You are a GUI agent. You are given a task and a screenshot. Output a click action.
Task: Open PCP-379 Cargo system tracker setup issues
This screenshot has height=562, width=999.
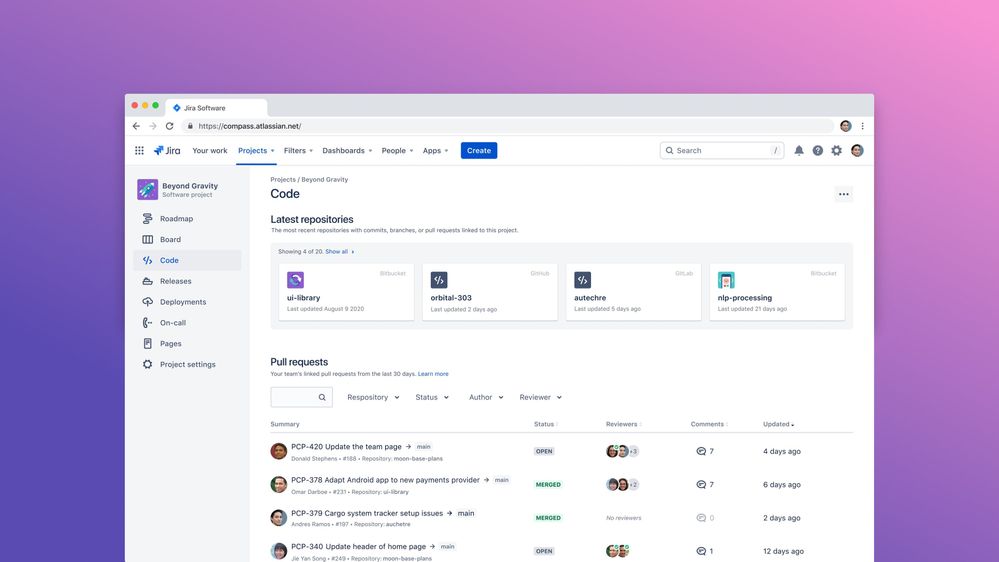coord(367,513)
